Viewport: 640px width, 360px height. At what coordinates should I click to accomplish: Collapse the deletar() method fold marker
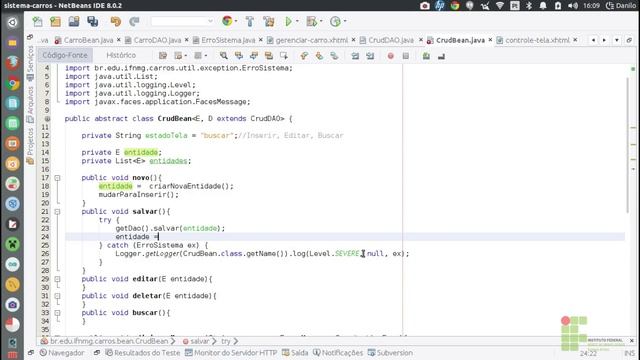tap(58, 296)
